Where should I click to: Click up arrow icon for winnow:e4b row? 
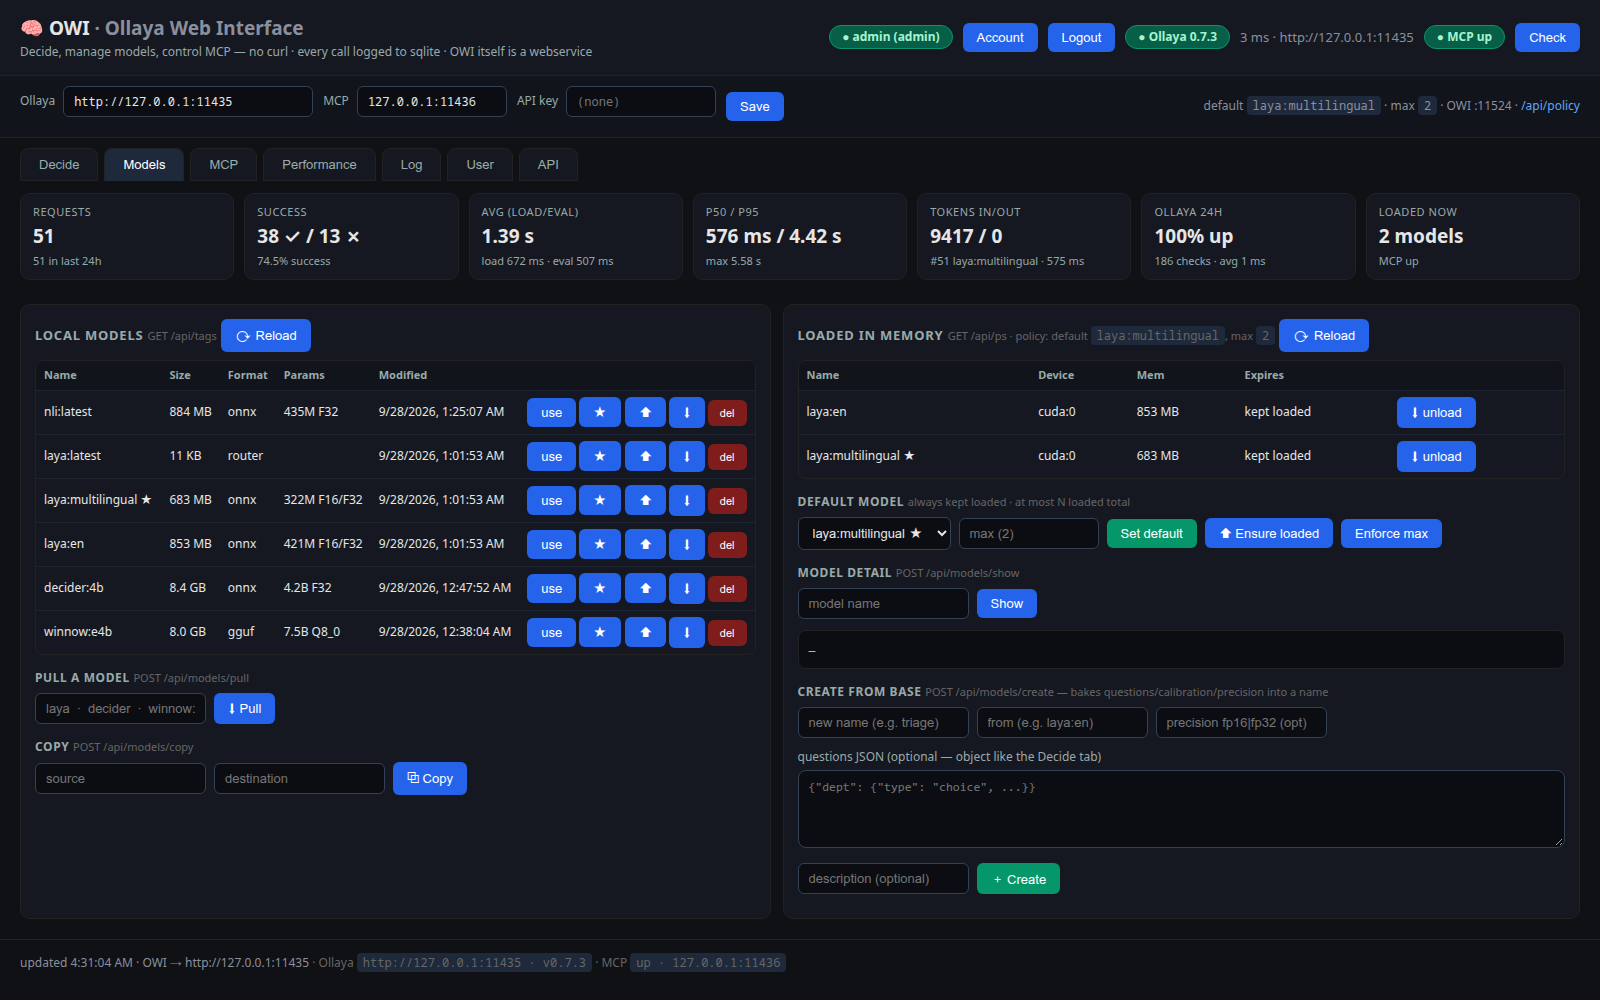tap(645, 632)
